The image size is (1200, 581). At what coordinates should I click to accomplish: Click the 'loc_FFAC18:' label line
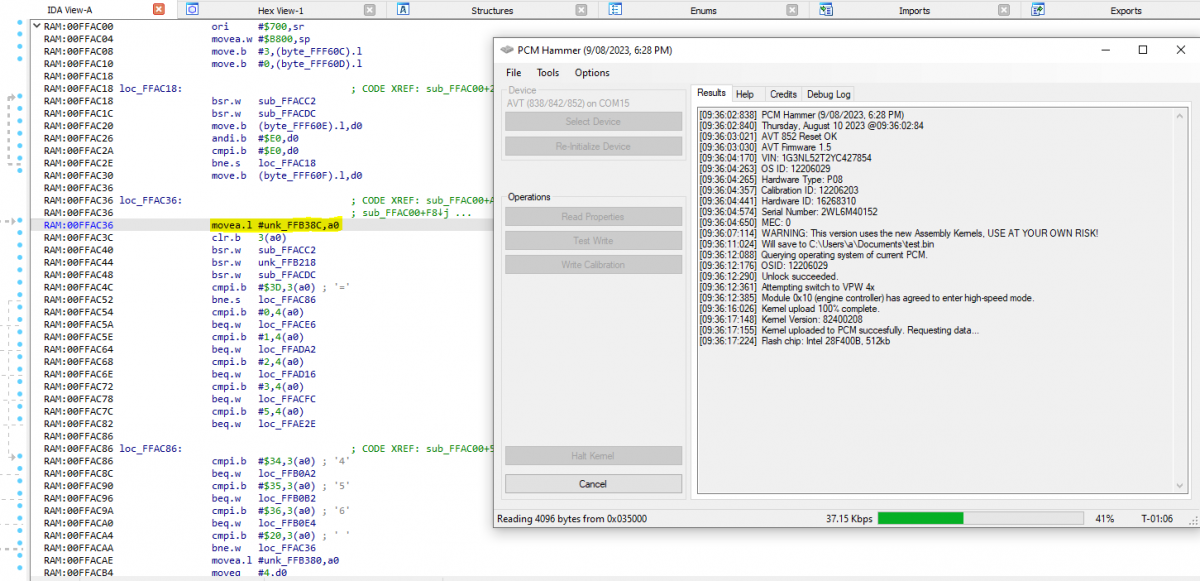point(150,89)
